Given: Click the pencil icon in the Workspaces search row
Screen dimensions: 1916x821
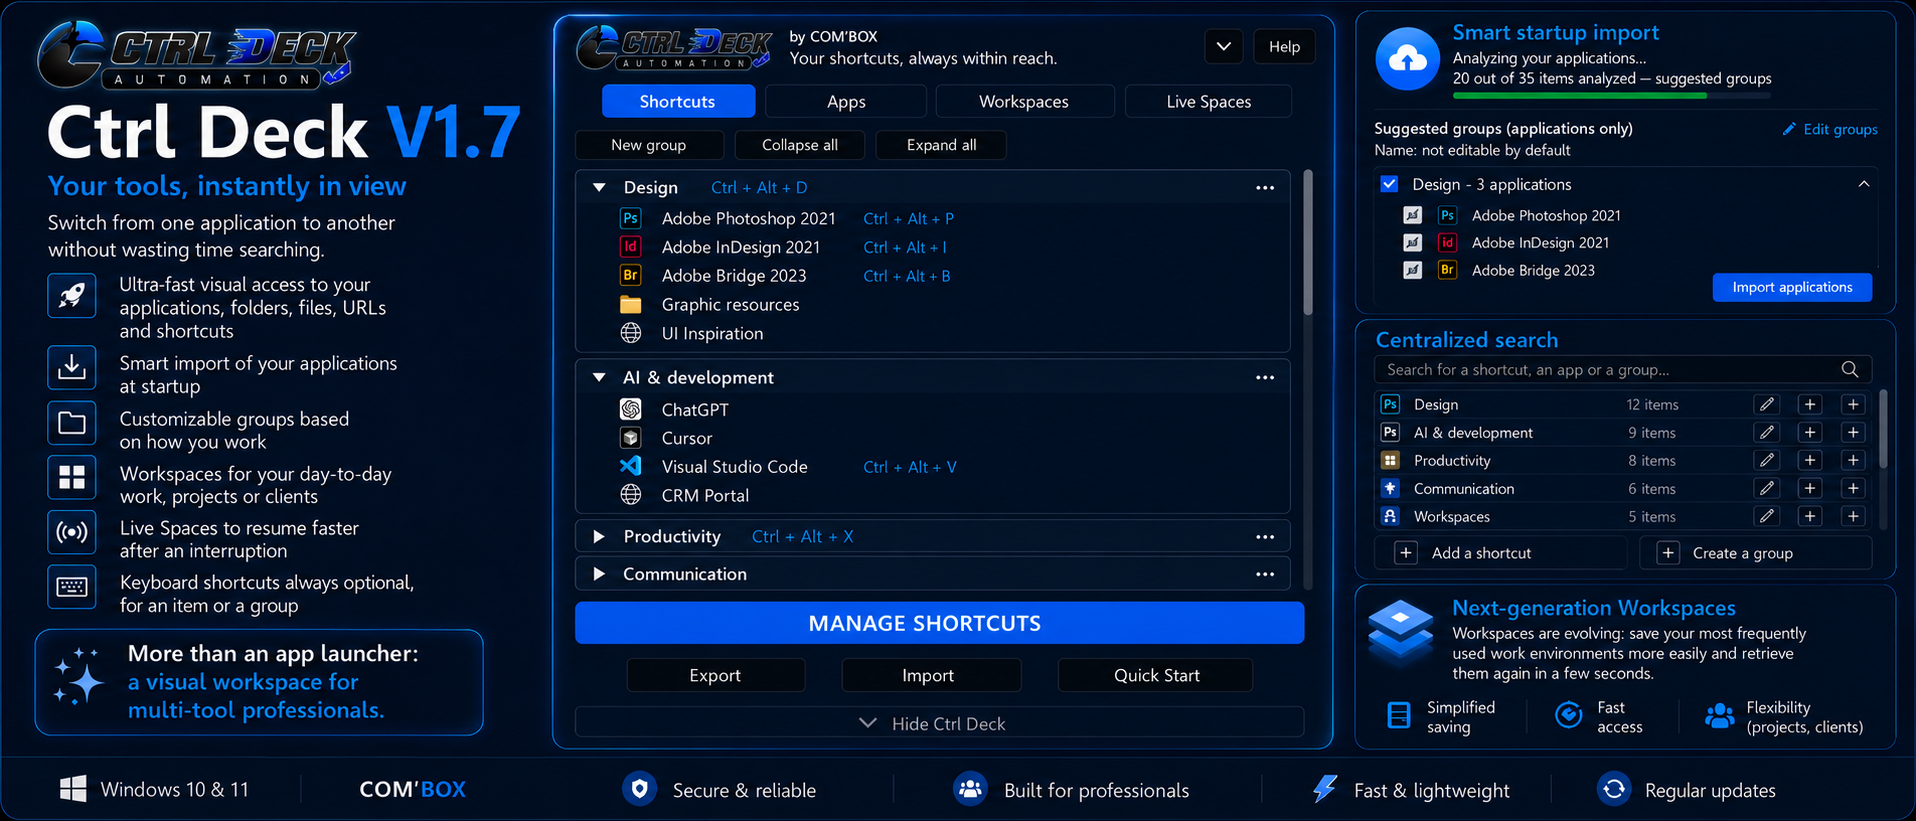Looking at the screenshot, I should click(1767, 516).
